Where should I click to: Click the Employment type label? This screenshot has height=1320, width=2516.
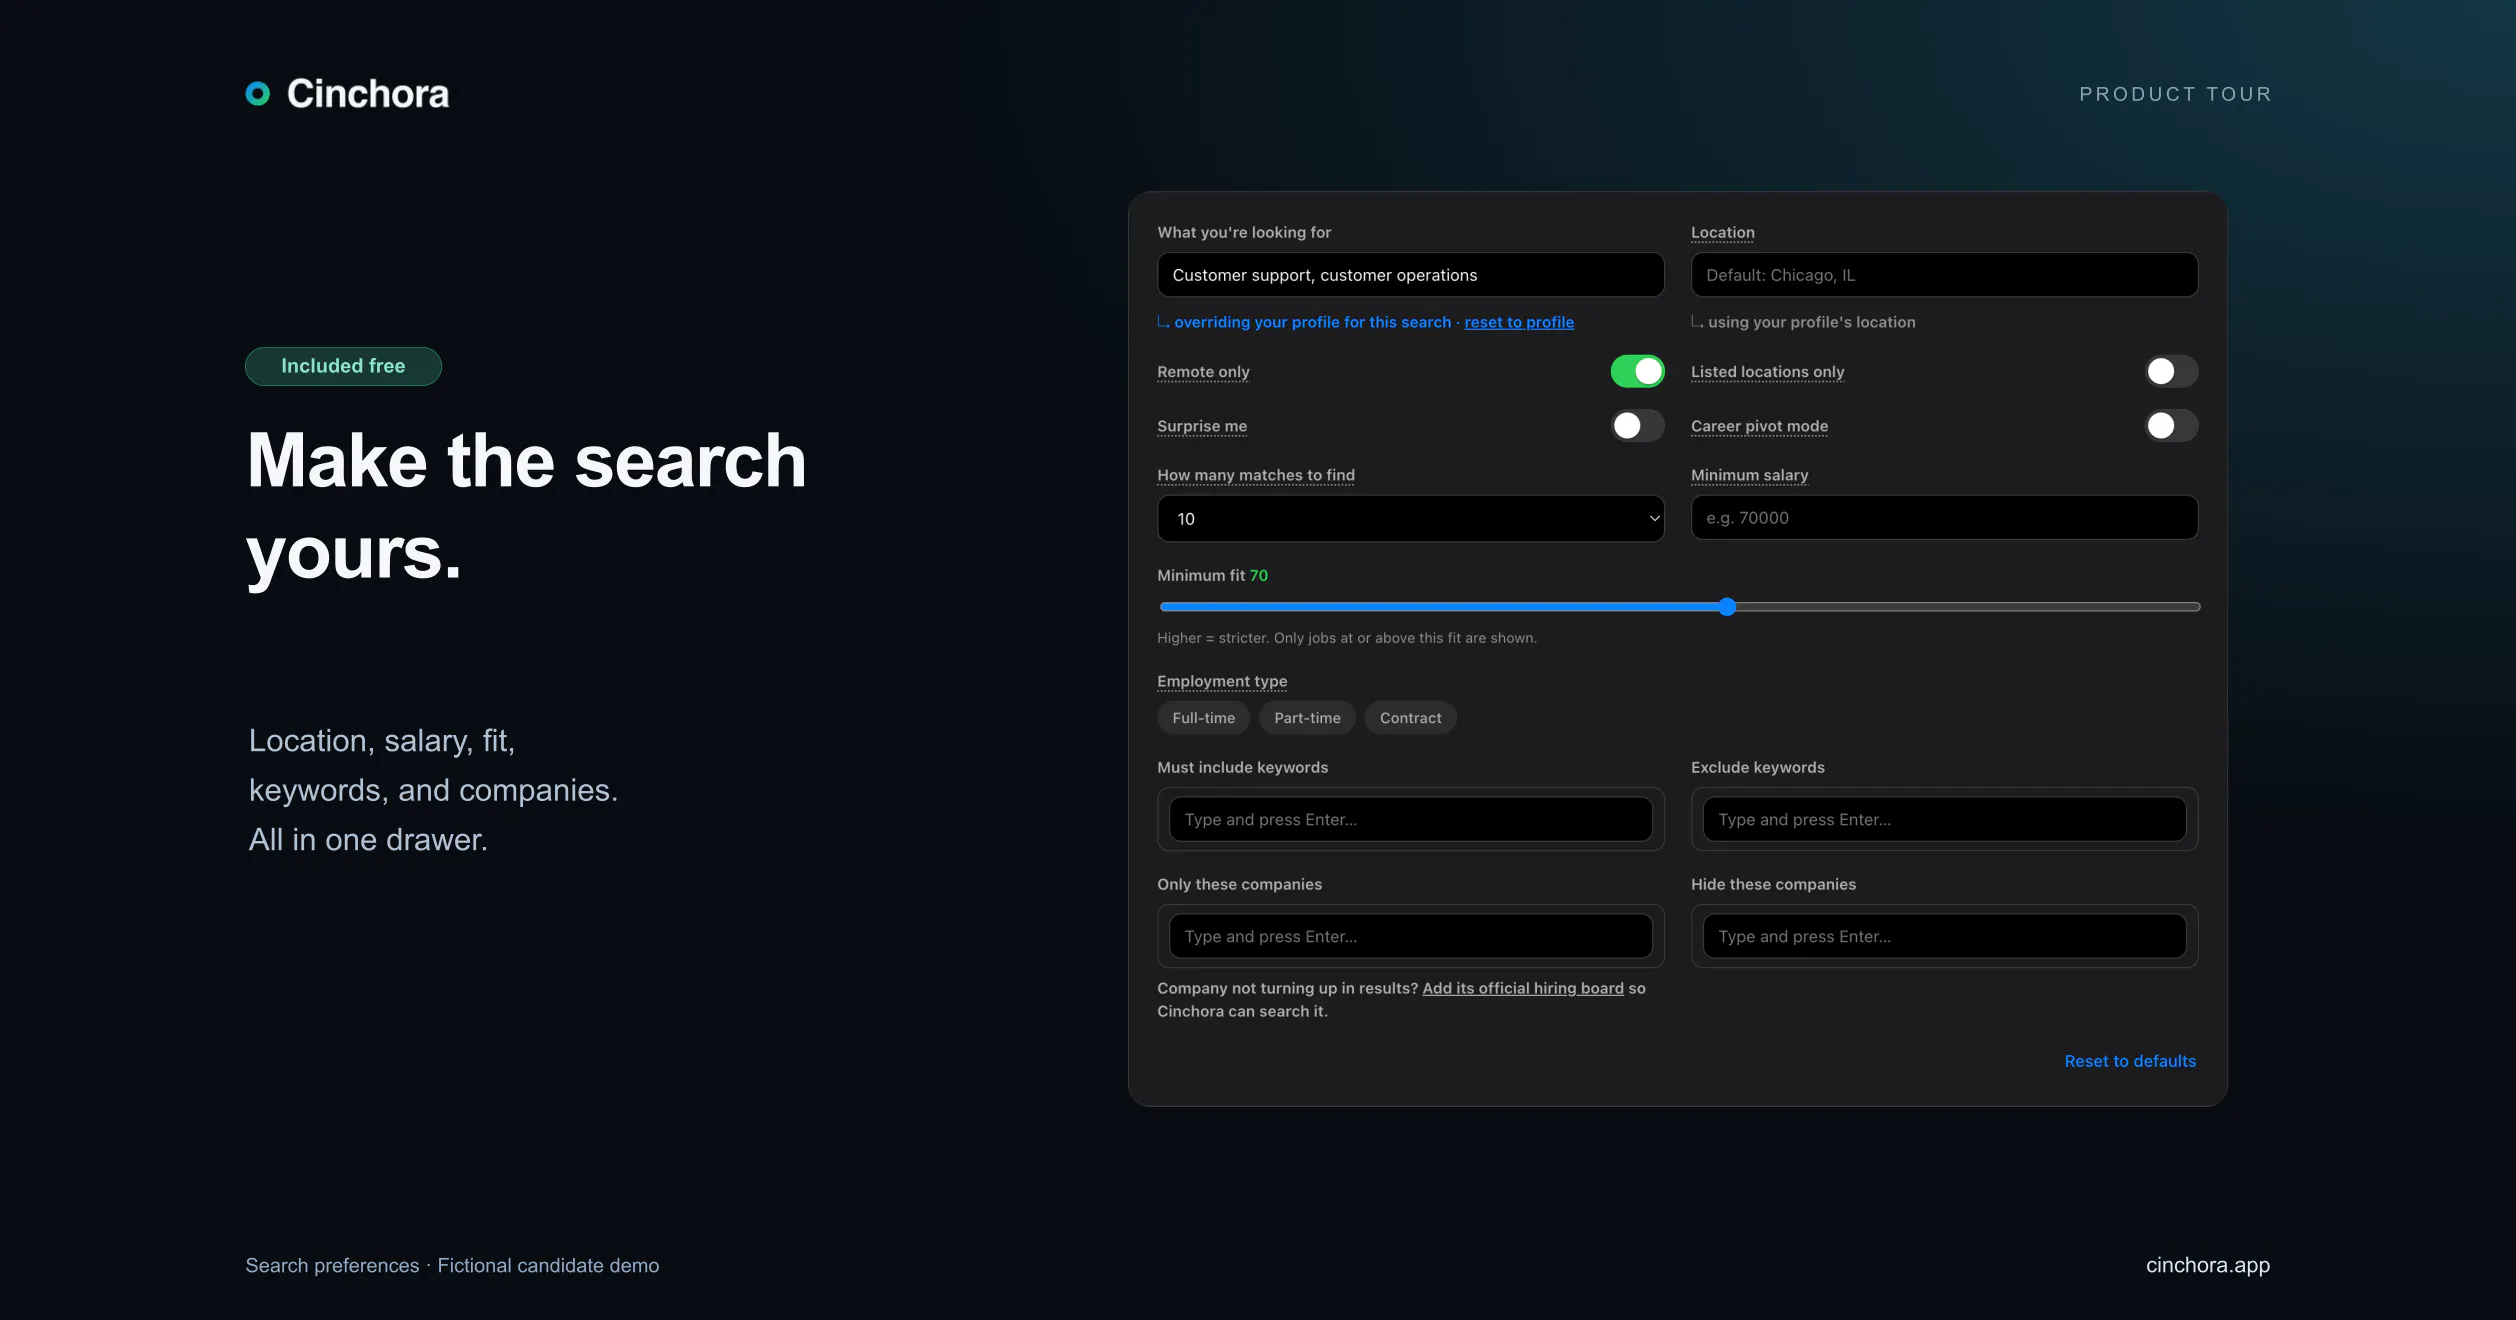(1222, 681)
